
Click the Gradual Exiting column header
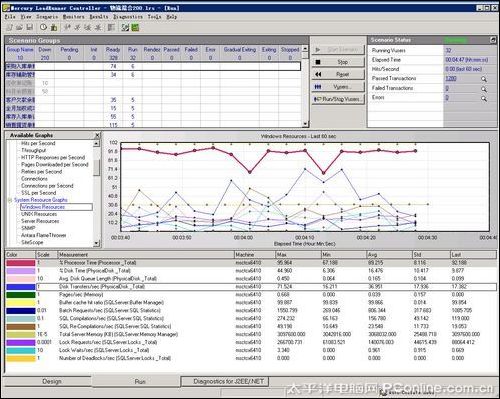(x=240, y=49)
